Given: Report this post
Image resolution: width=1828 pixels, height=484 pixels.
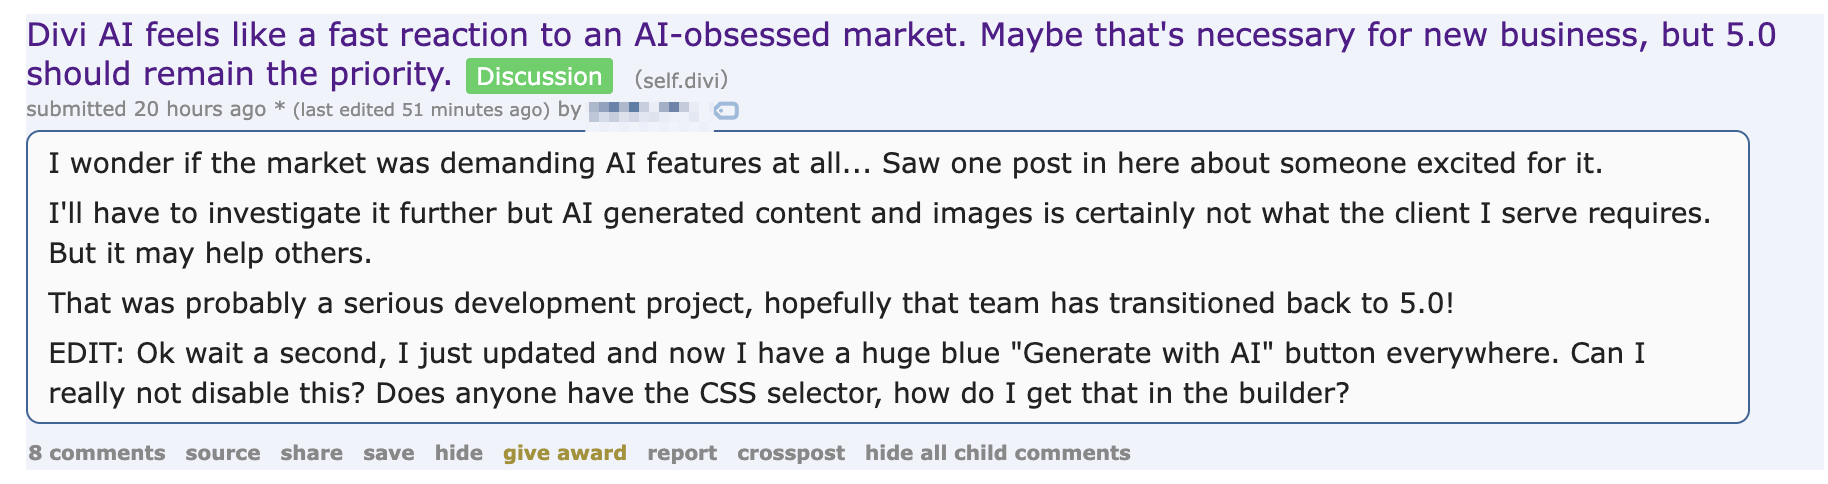Looking at the screenshot, I should click(682, 453).
